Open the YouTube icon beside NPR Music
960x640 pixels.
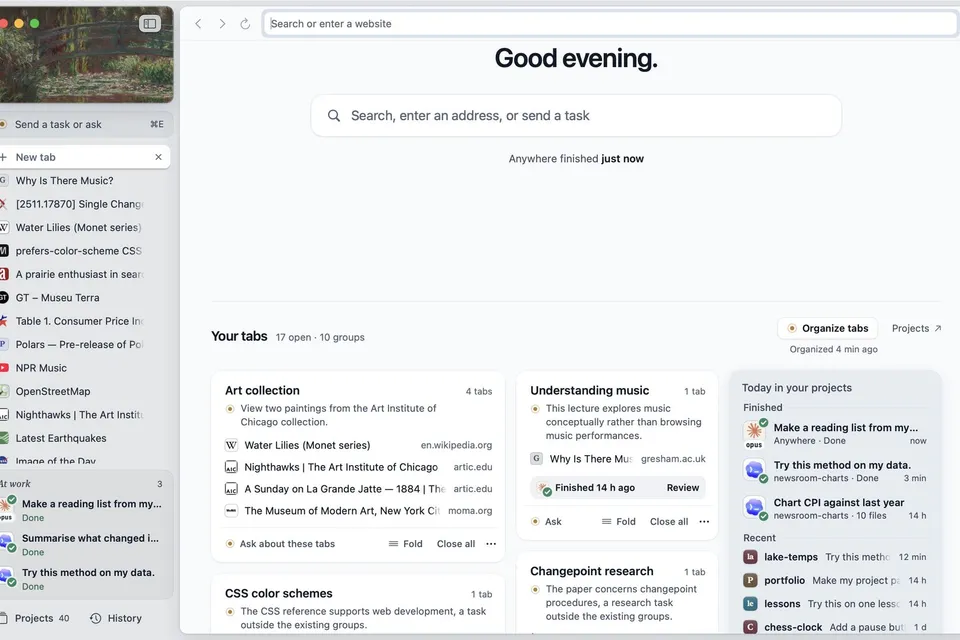[4, 368]
